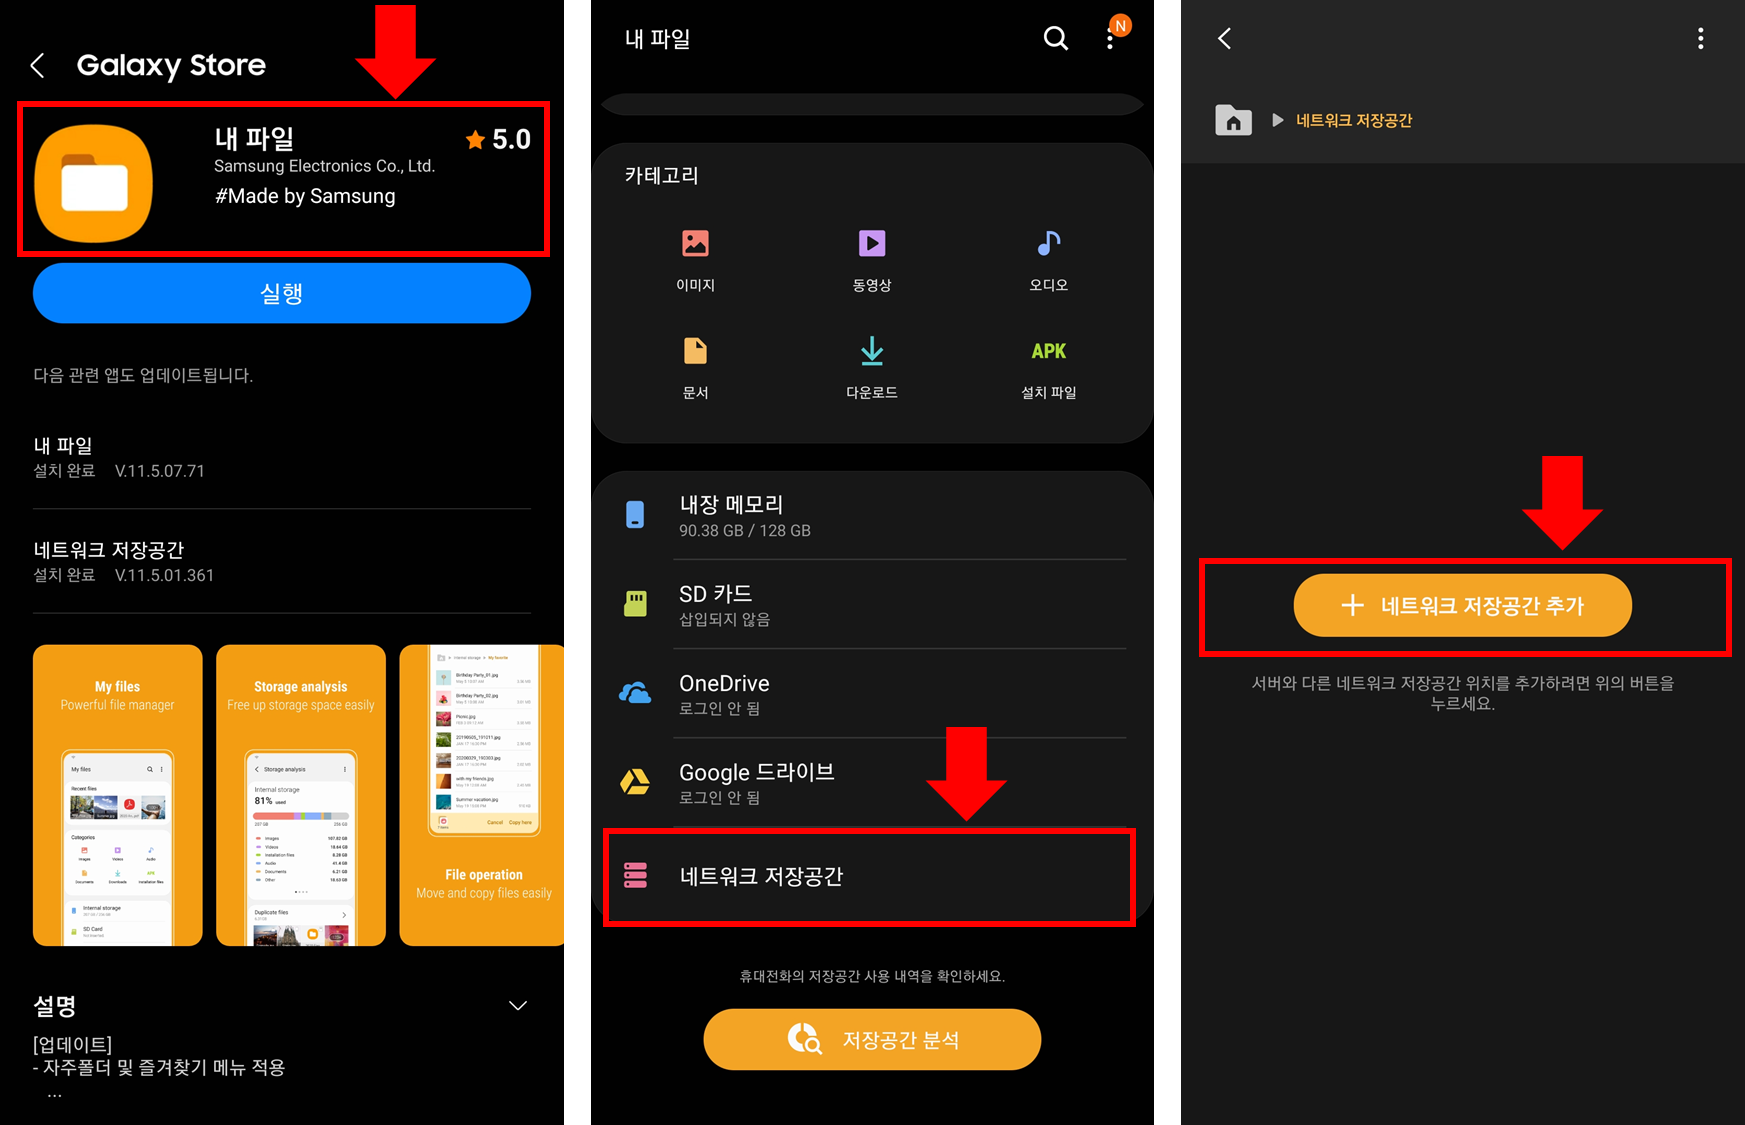Open the 문서 documents category
This screenshot has width=1745, height=1125.
coord(695,369)
